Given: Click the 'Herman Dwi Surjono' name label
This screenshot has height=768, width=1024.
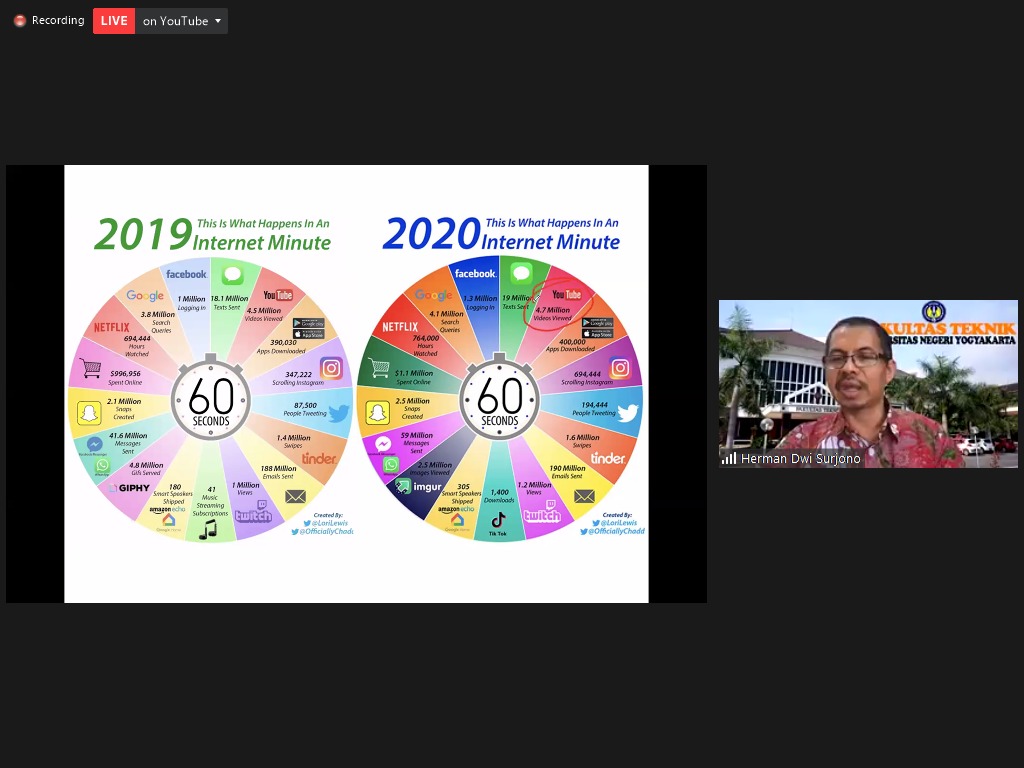Looking at the screenshot, I should click(801, 458).
